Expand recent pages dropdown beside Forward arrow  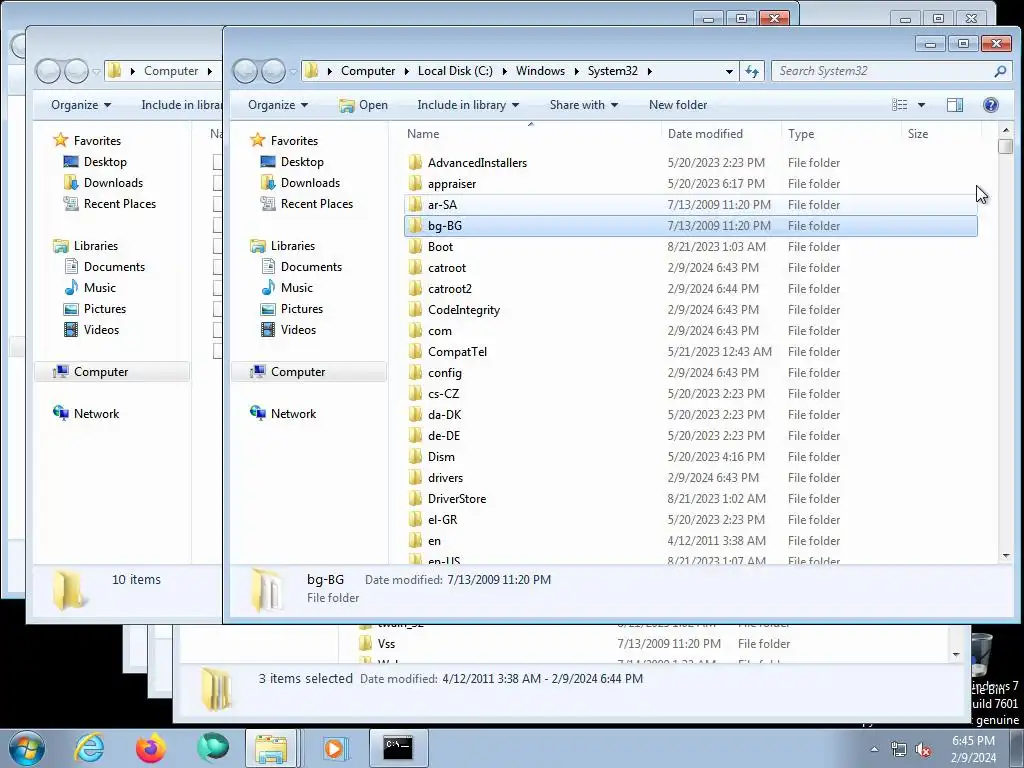(x=293, y=71)
